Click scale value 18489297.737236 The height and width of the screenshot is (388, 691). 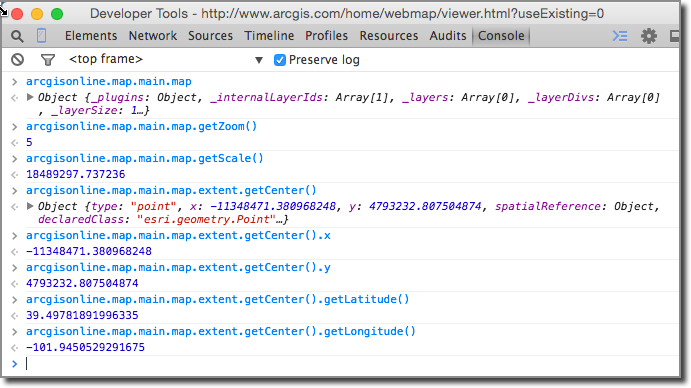click(75, 174)
